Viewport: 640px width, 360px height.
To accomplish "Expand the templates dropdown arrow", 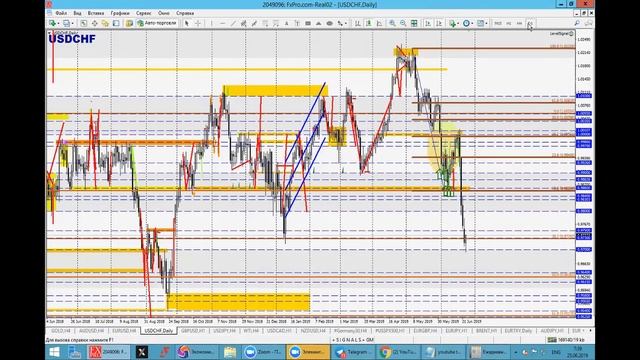I will pos(487,24).
